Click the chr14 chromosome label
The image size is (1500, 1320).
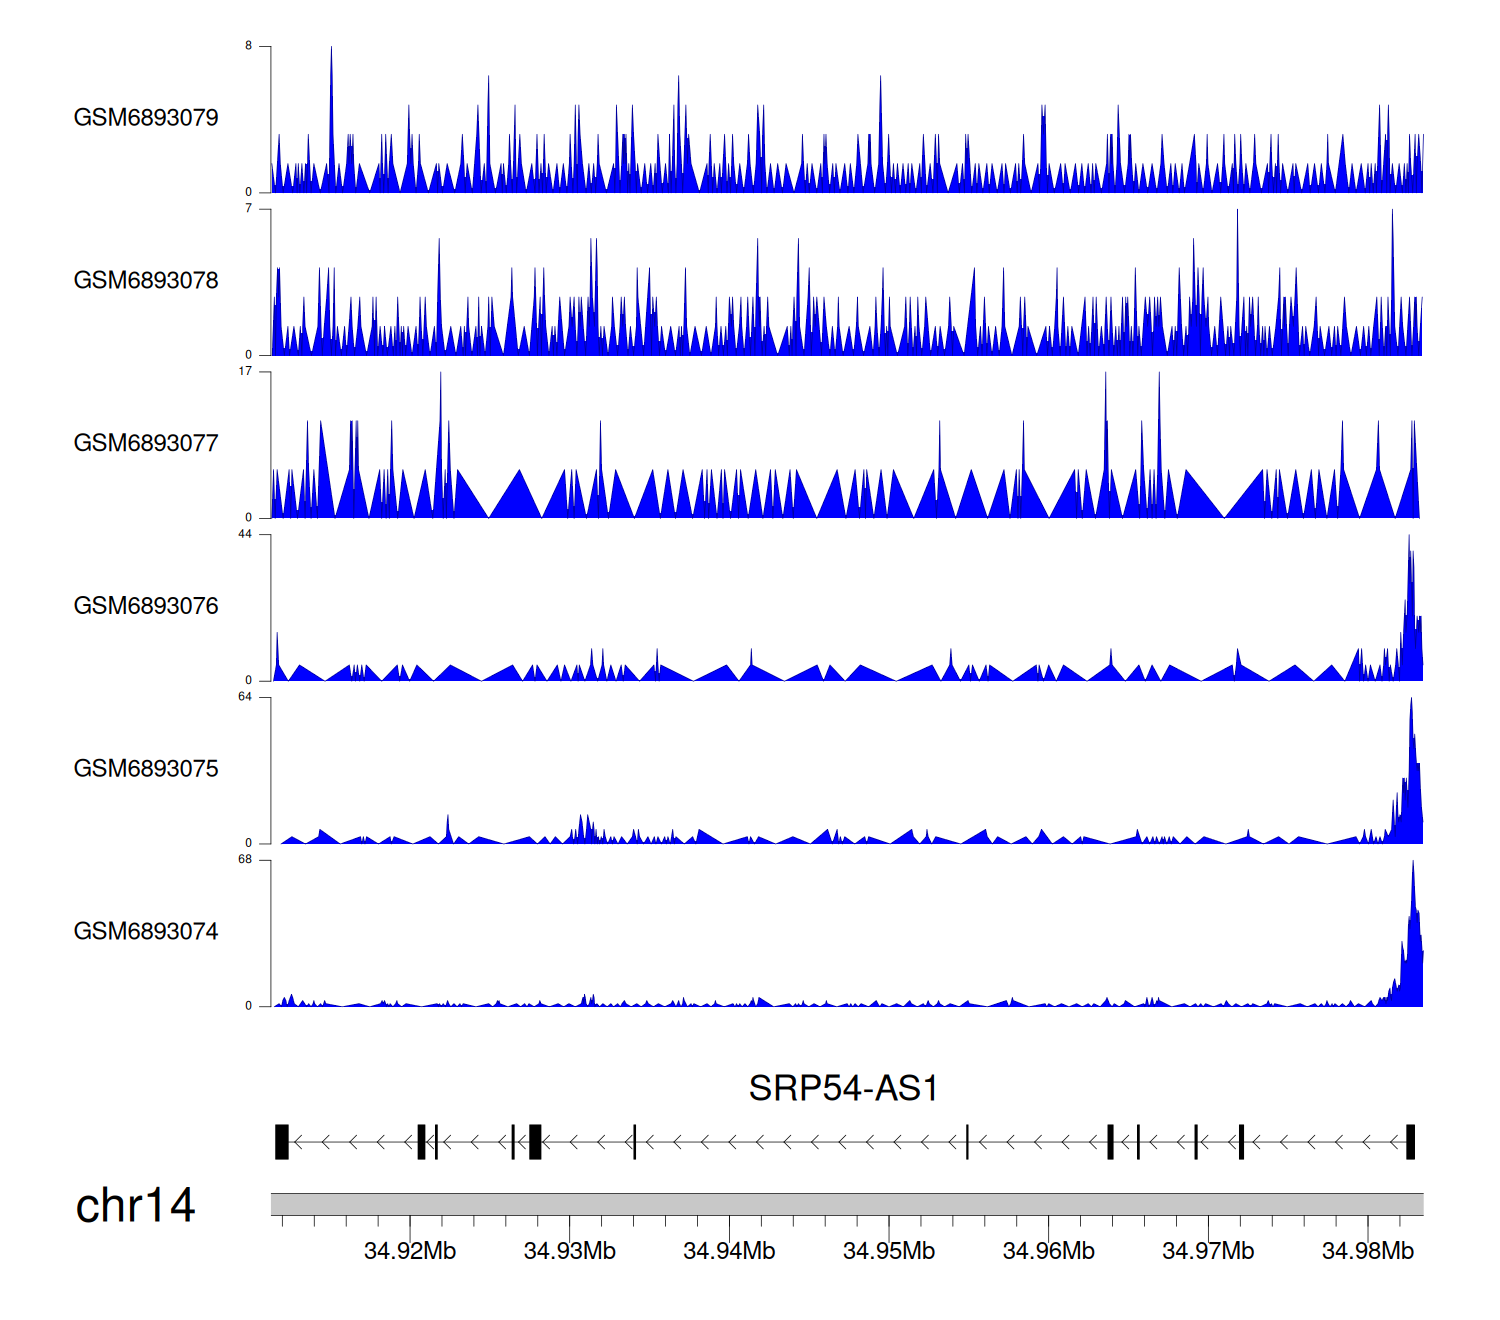coord(135,1206)
